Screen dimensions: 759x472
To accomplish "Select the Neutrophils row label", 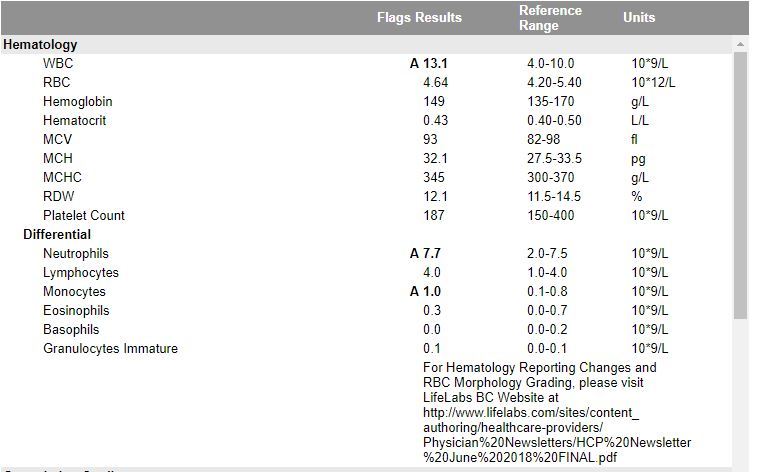I will coord(76,254).
